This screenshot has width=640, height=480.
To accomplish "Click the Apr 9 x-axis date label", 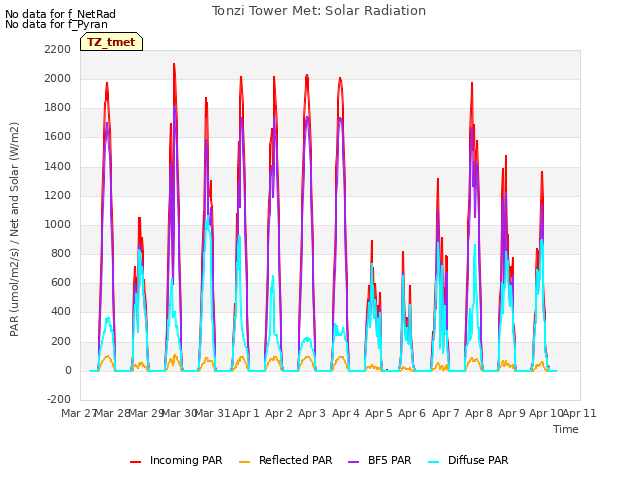I will click(512, 413).
